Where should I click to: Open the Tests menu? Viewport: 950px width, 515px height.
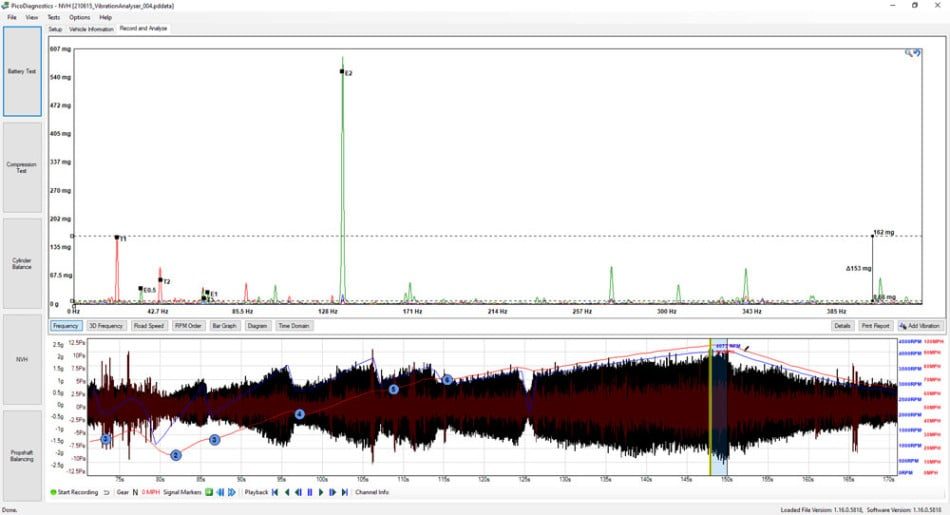[x=54, y=18]
